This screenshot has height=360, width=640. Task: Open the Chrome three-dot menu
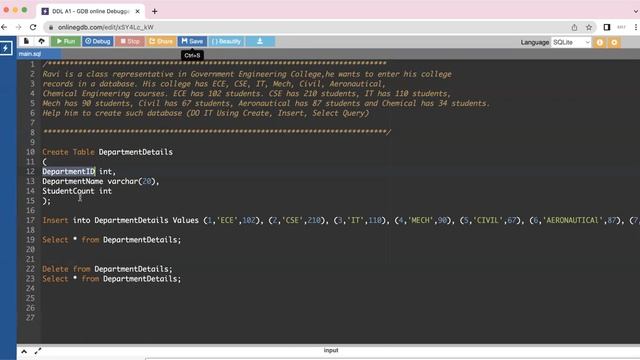[636, 27]
